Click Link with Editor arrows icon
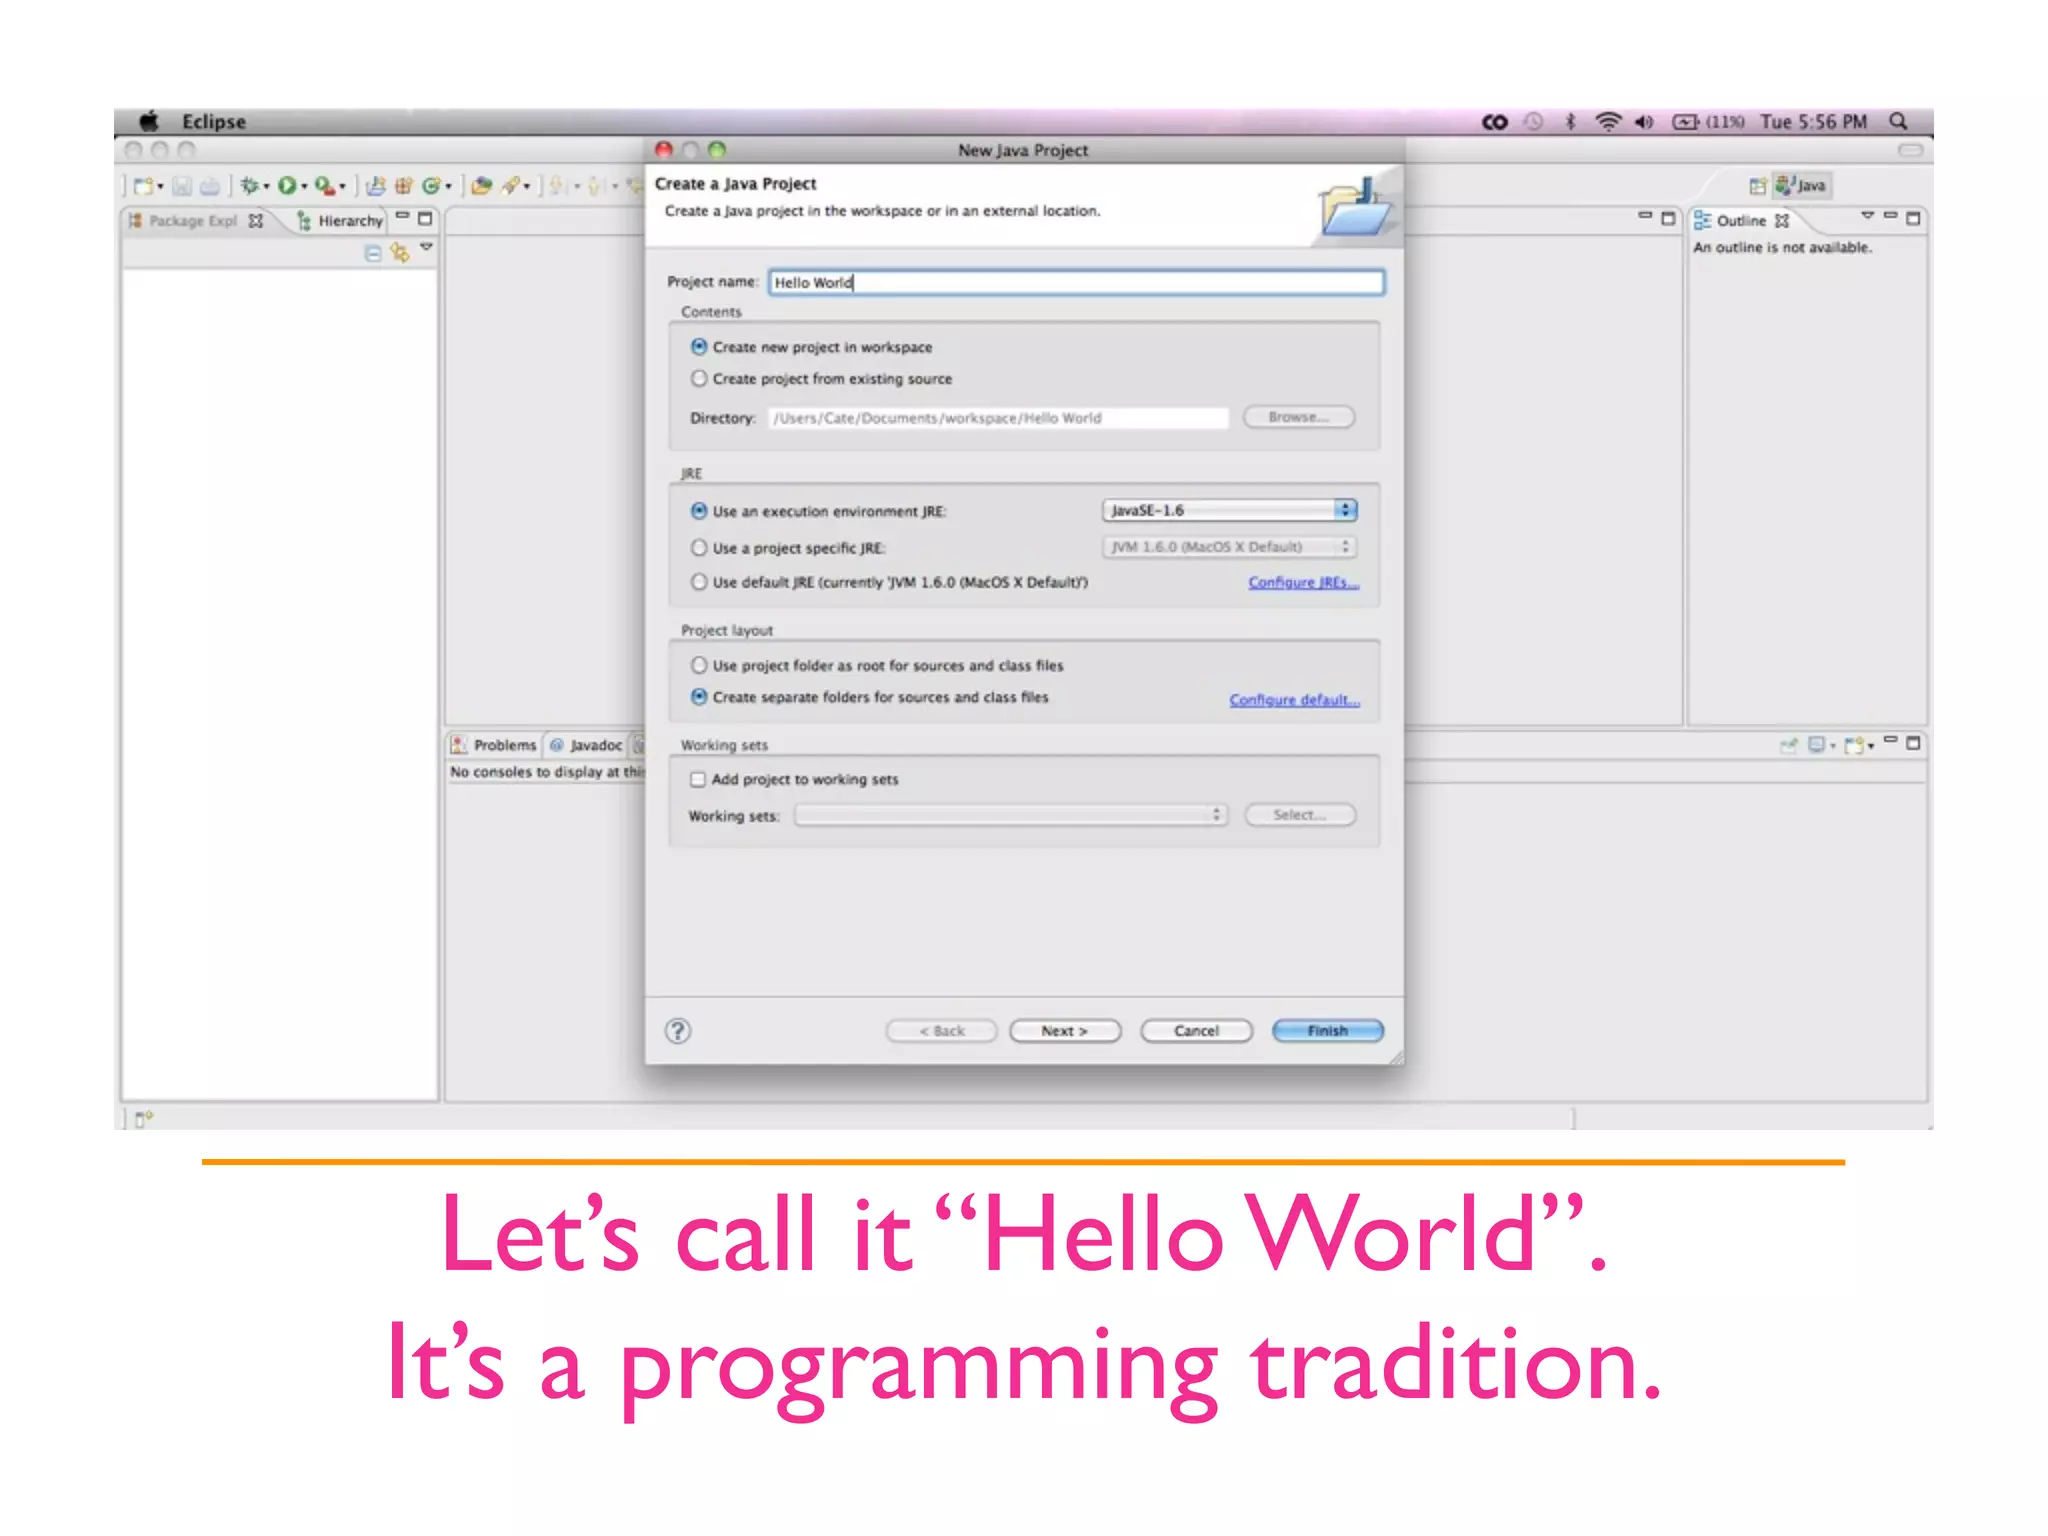Screen dimensions: 2048x1536 pyautogui.click(x=400, y=254)
